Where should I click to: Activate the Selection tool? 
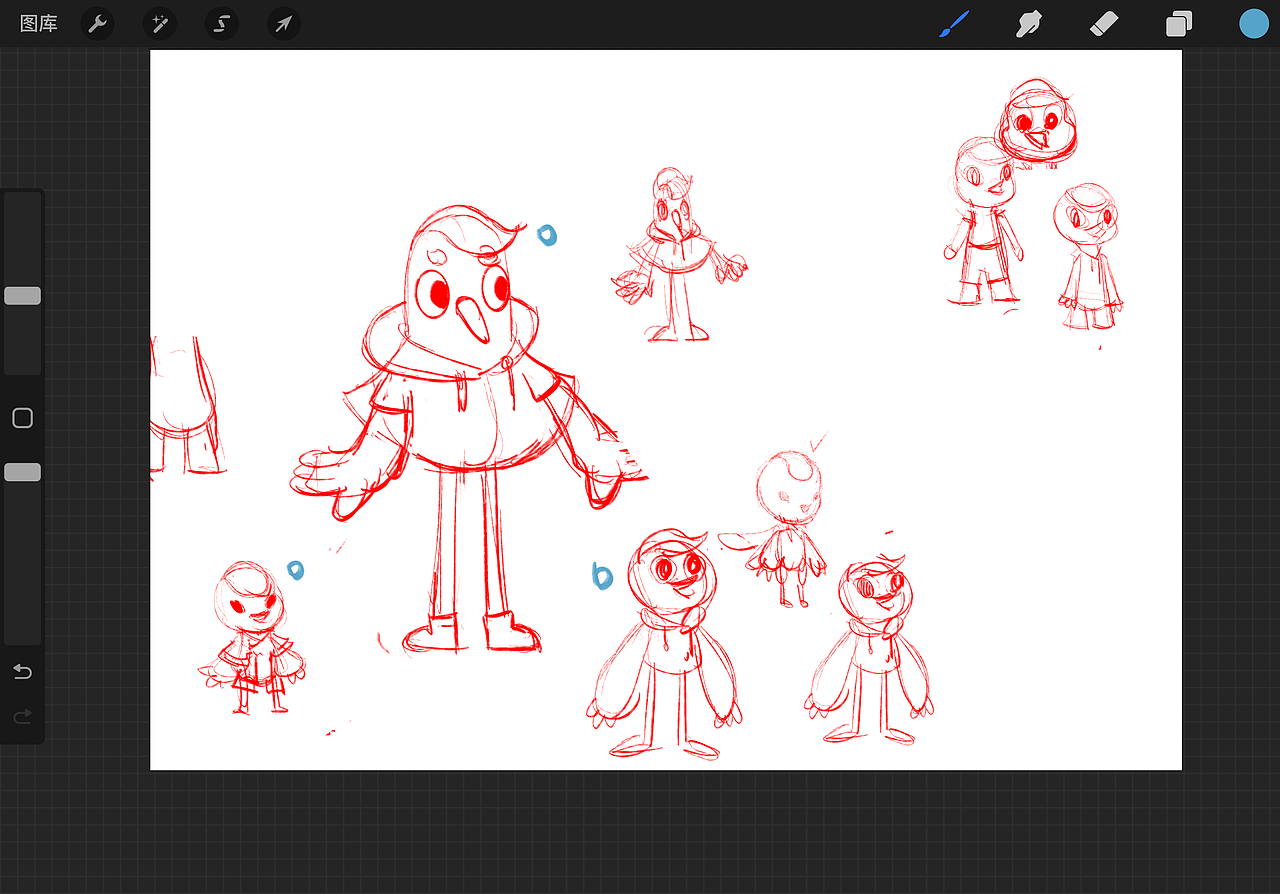[x=222, y=23]
